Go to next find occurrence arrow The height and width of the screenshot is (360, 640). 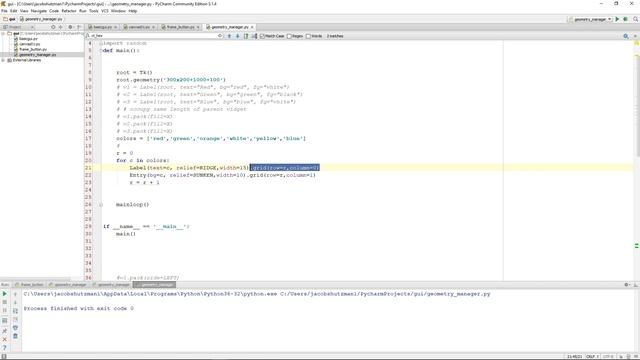pos(238,36)
